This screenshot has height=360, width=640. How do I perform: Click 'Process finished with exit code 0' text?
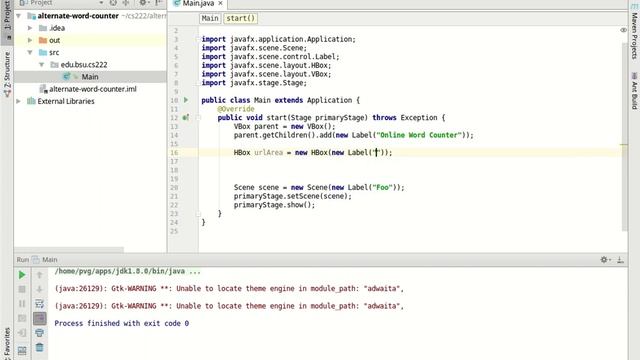(x=122, y=323)
